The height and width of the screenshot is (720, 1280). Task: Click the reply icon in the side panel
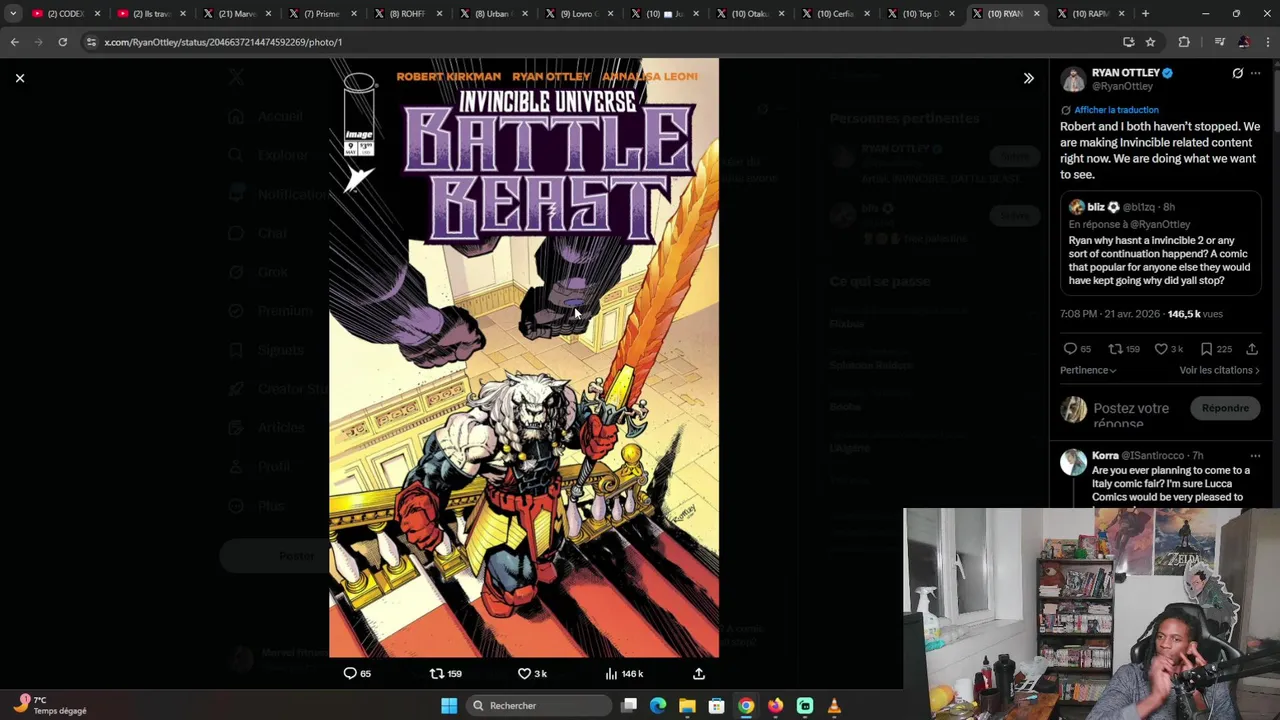coord(1070,349)
